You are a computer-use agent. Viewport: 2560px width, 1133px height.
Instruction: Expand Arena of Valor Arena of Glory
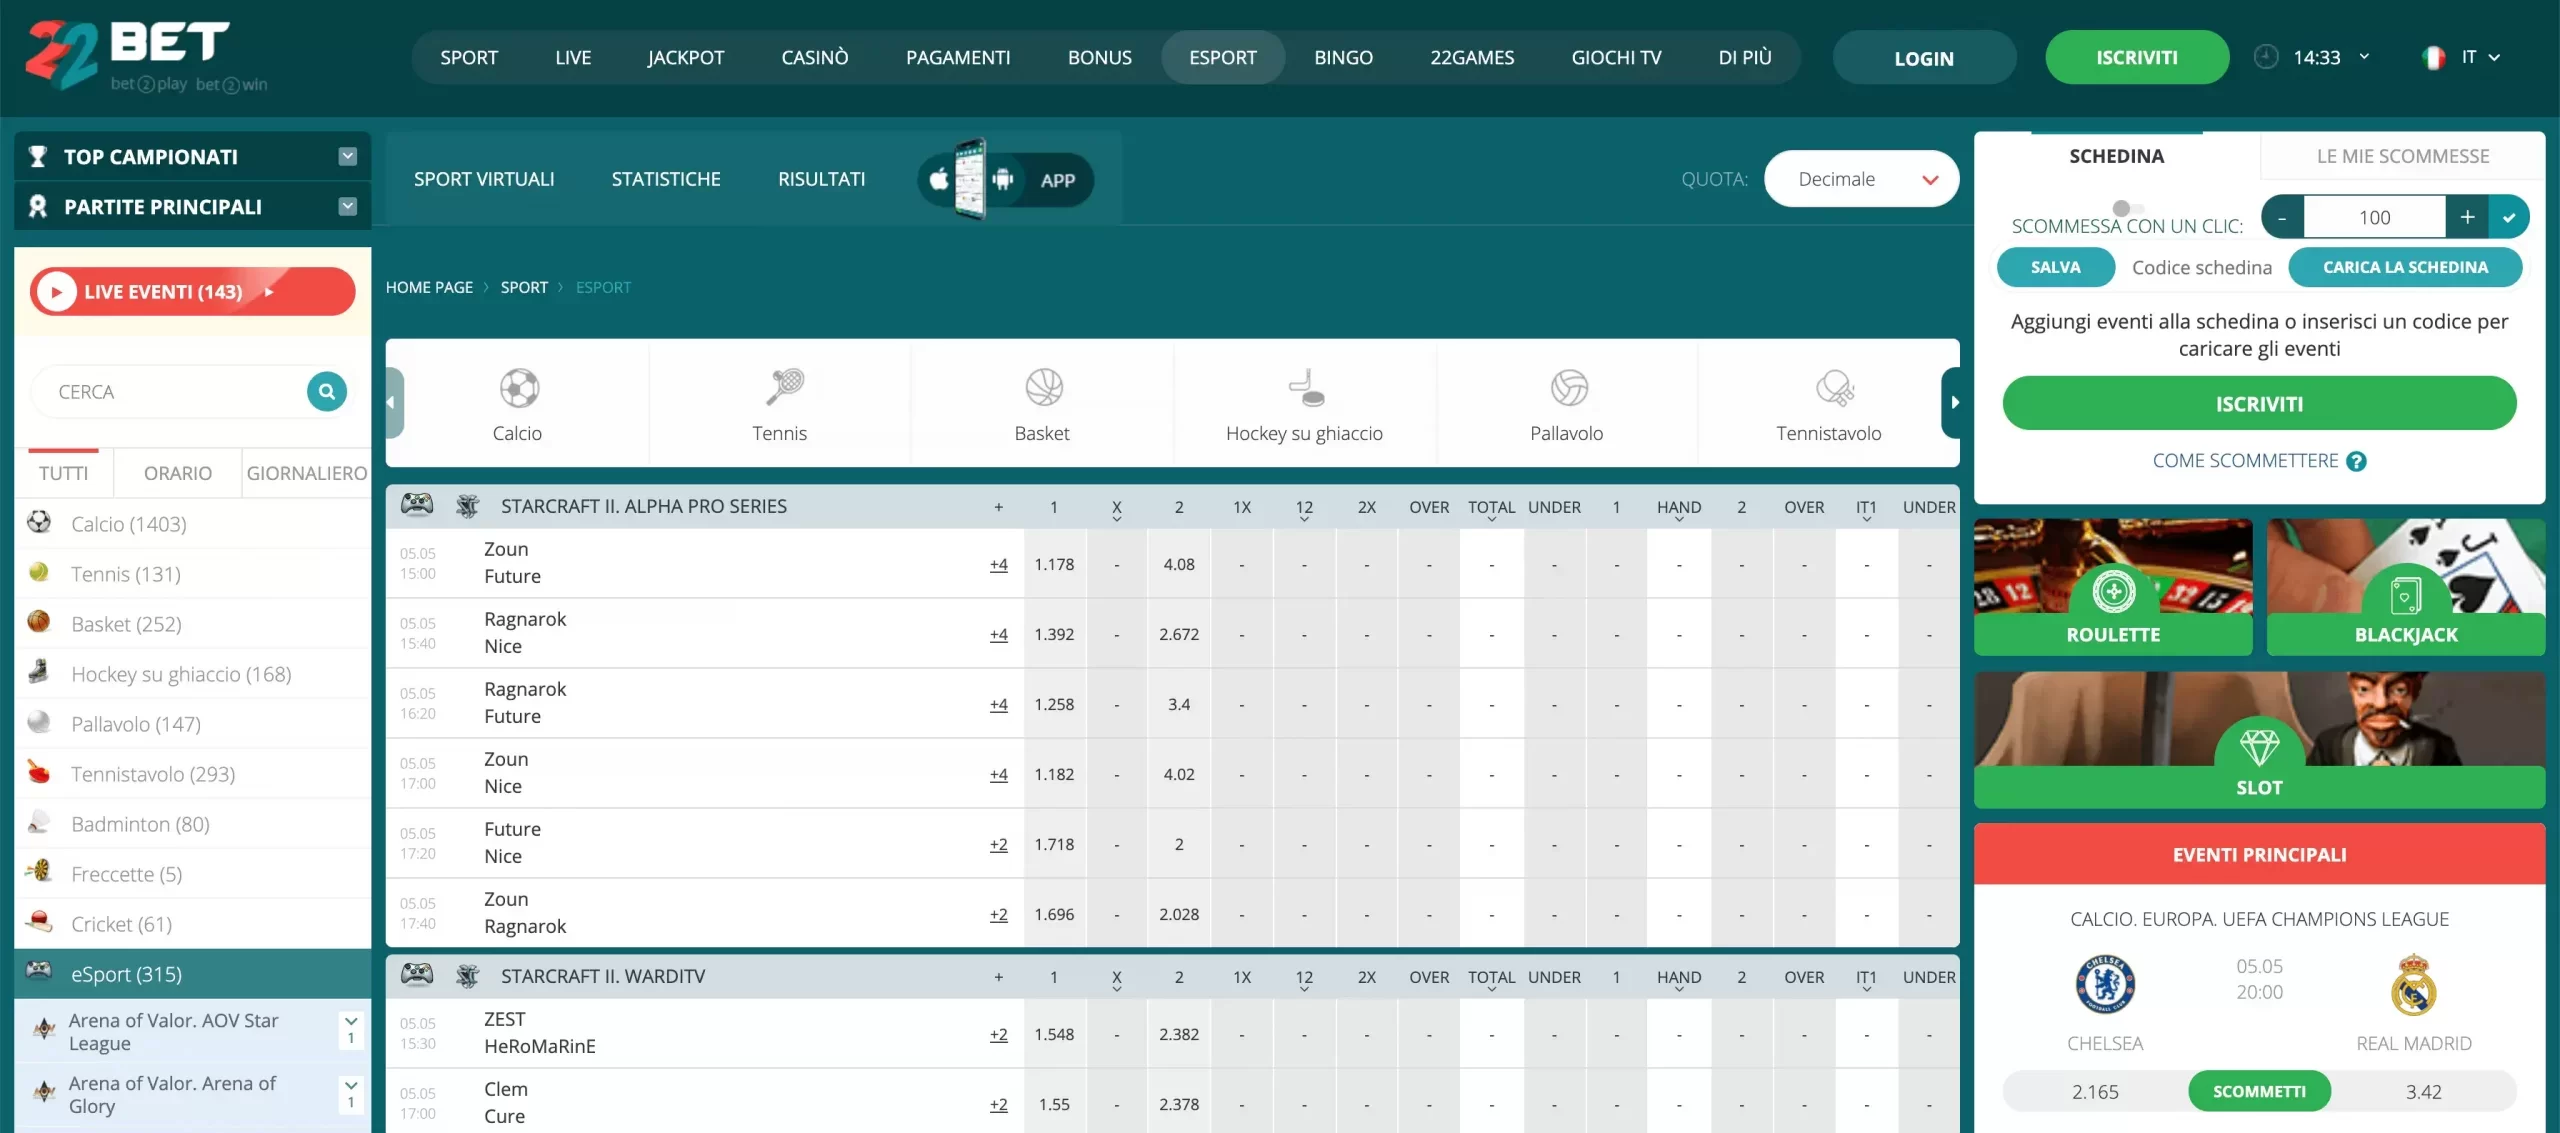(351, 1093)
